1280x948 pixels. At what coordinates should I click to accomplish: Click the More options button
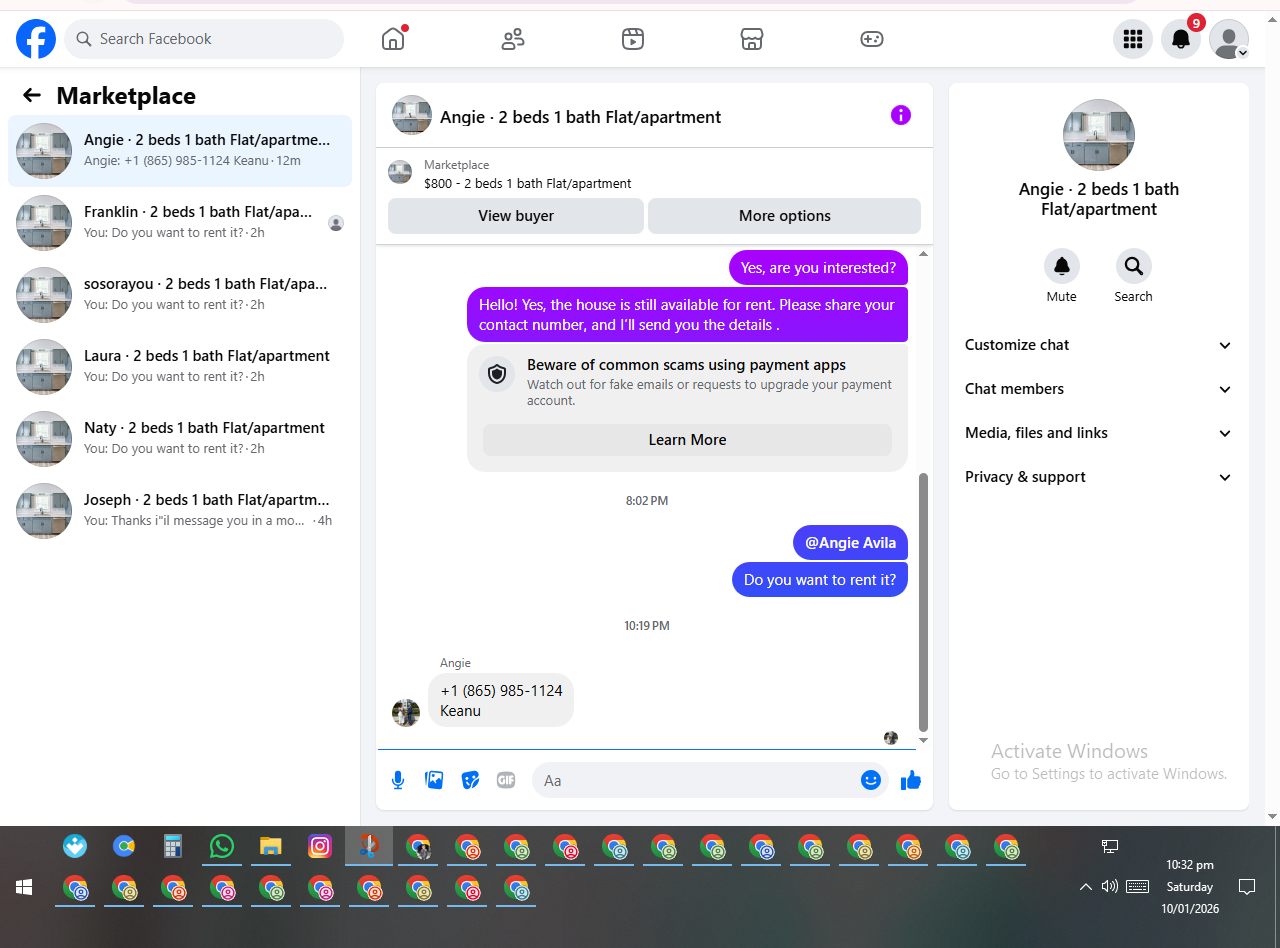(x=785, y=216)
